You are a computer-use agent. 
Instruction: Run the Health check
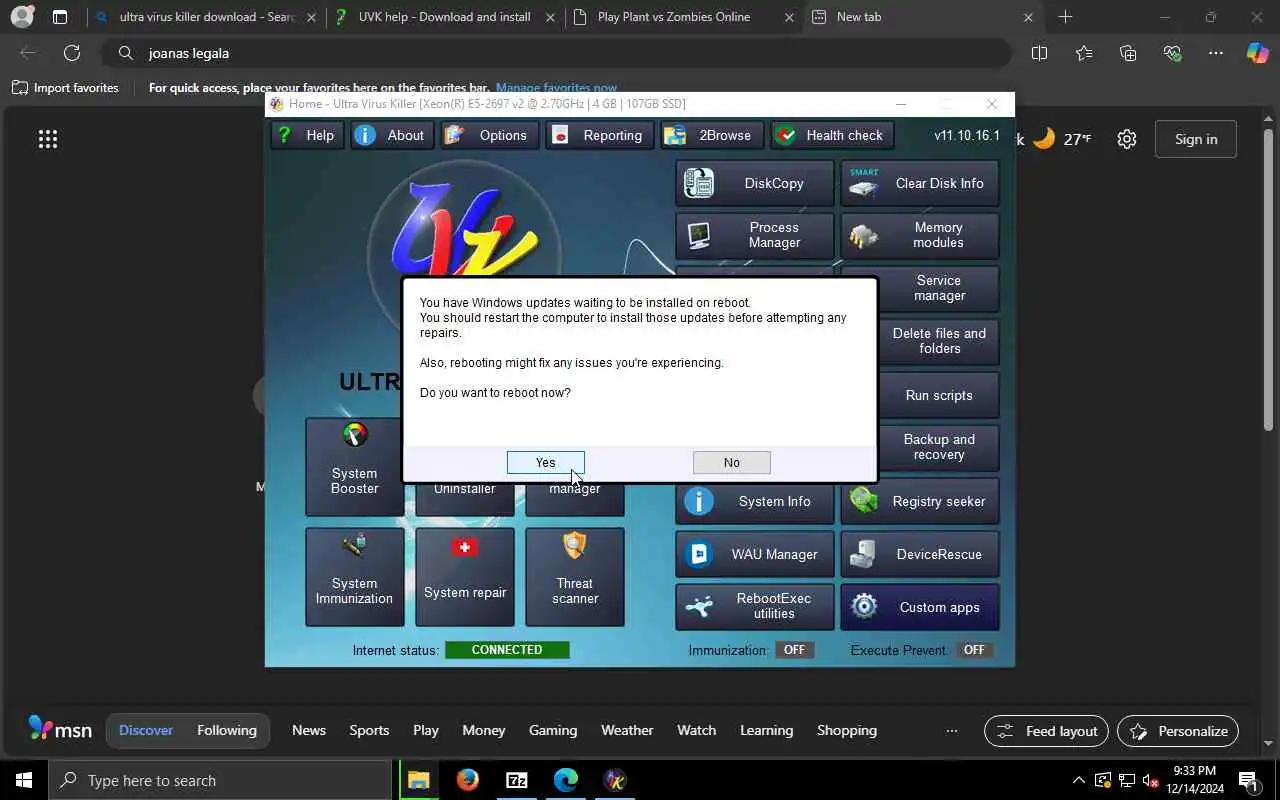(x=832, y=135)
